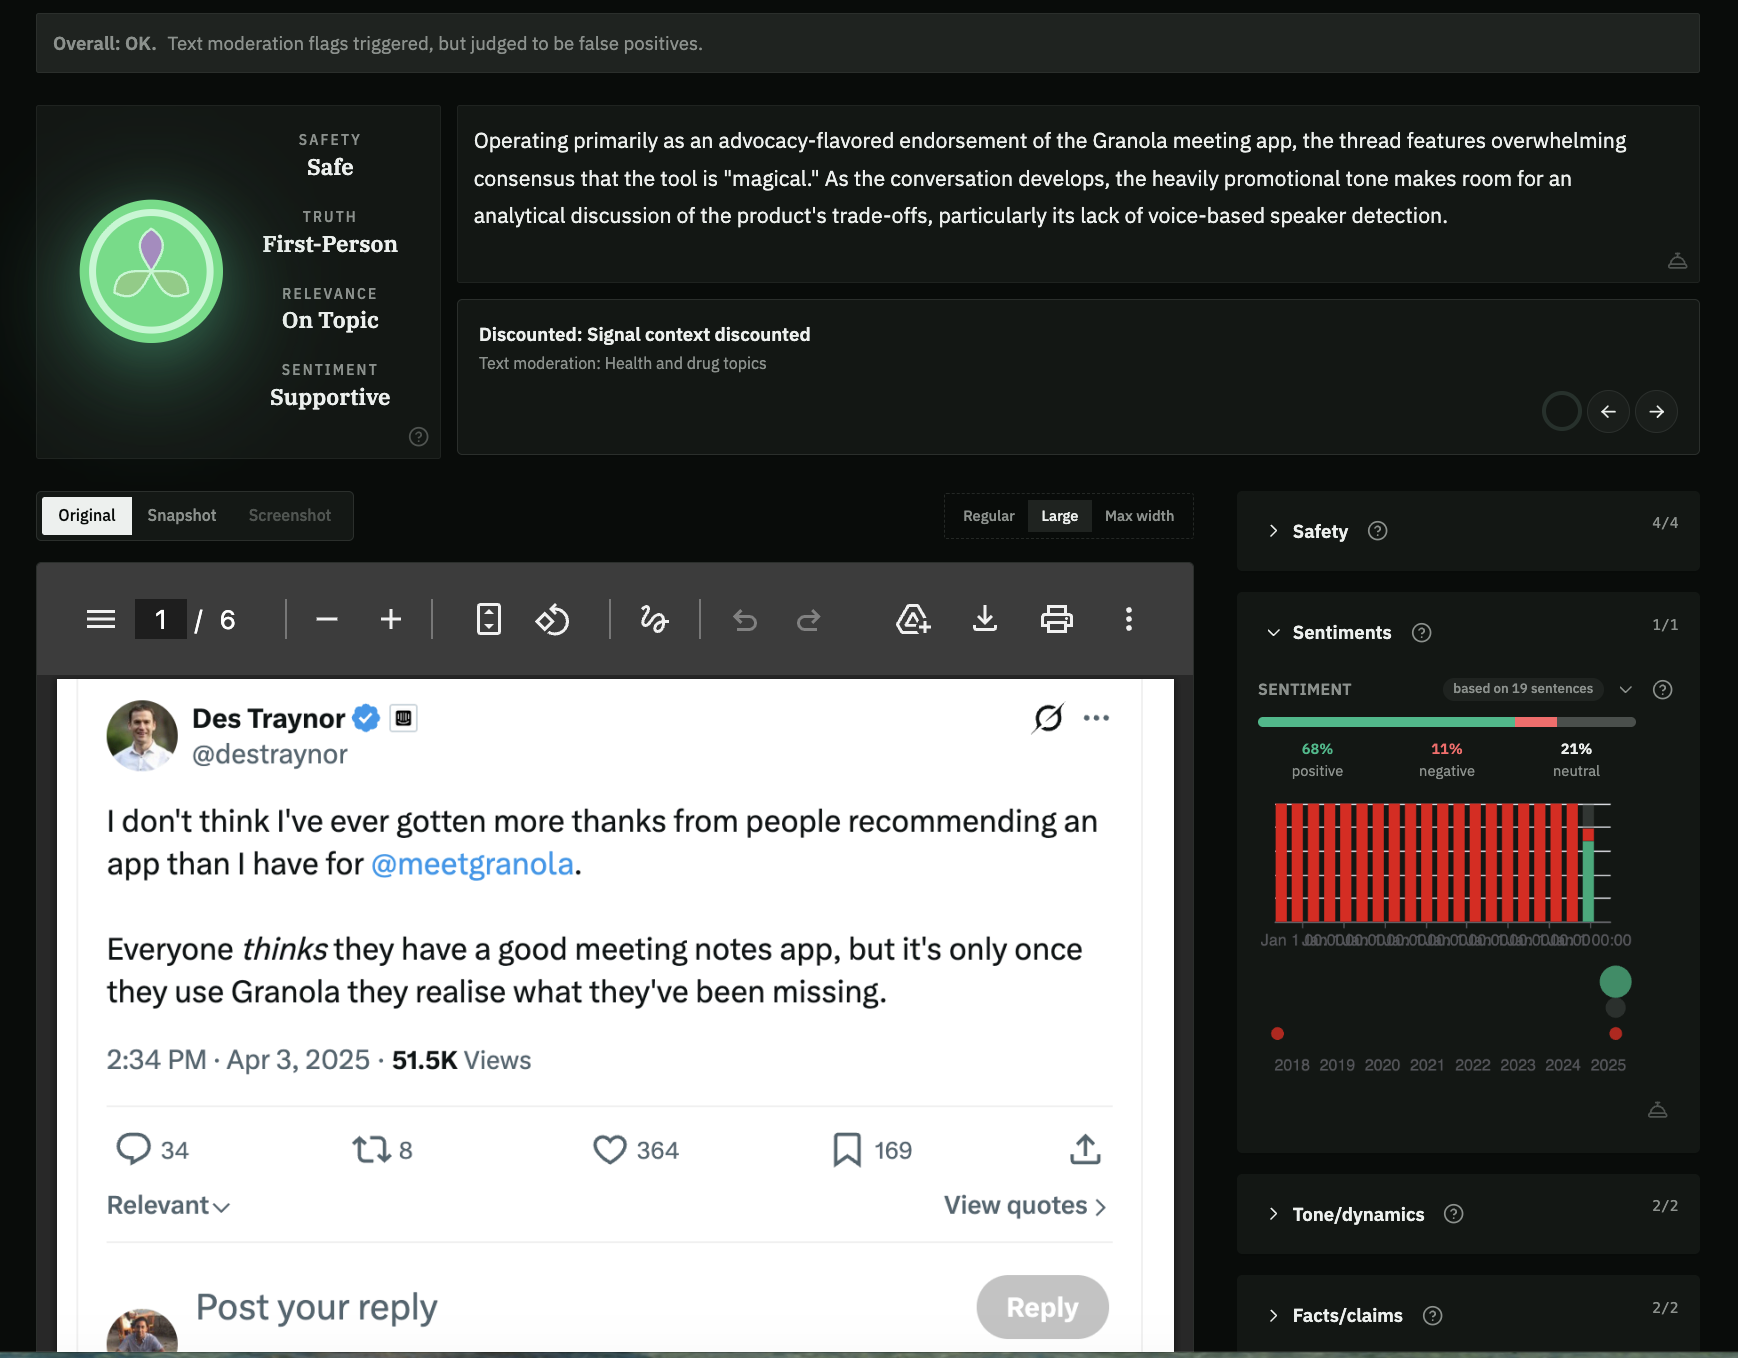Expand the Facts/claims section
Screen dimensions: 1738x1358
[x=1273, y=1316]
